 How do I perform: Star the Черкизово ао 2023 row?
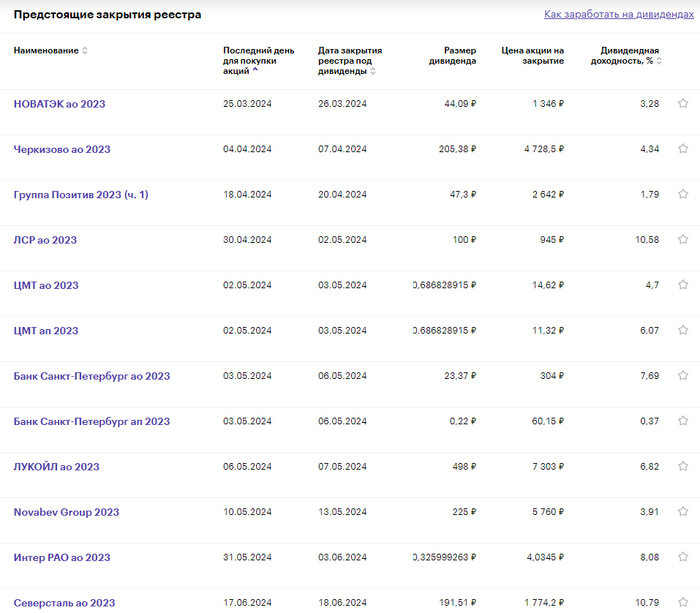[x=683, y=149]
